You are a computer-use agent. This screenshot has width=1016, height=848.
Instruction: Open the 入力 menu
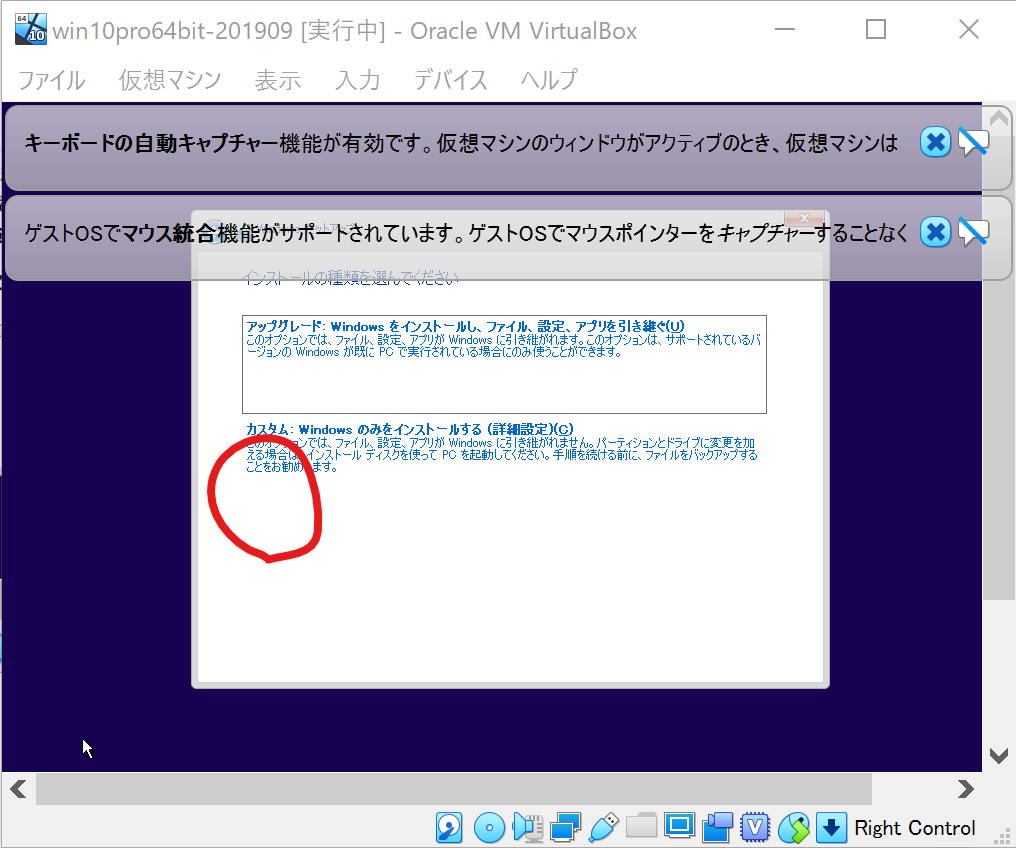pyautogui.click(x=357, y=81)
